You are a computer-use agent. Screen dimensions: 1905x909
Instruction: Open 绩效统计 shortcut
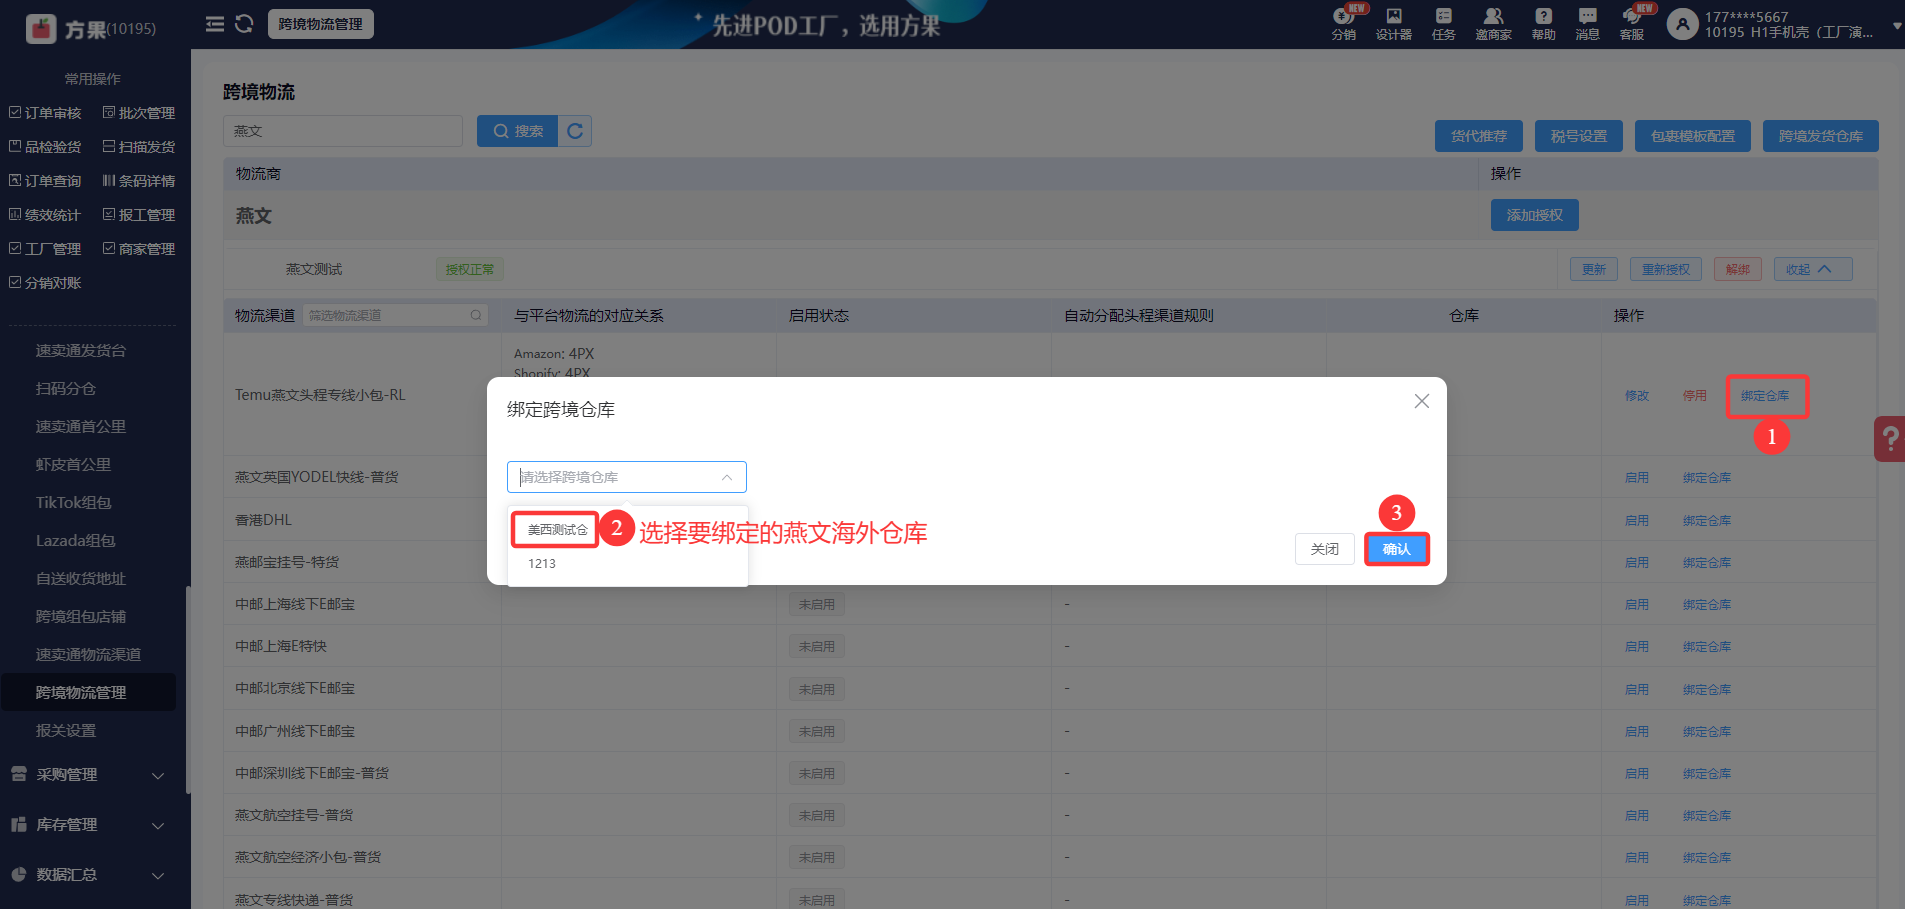[x=45, y=215]
